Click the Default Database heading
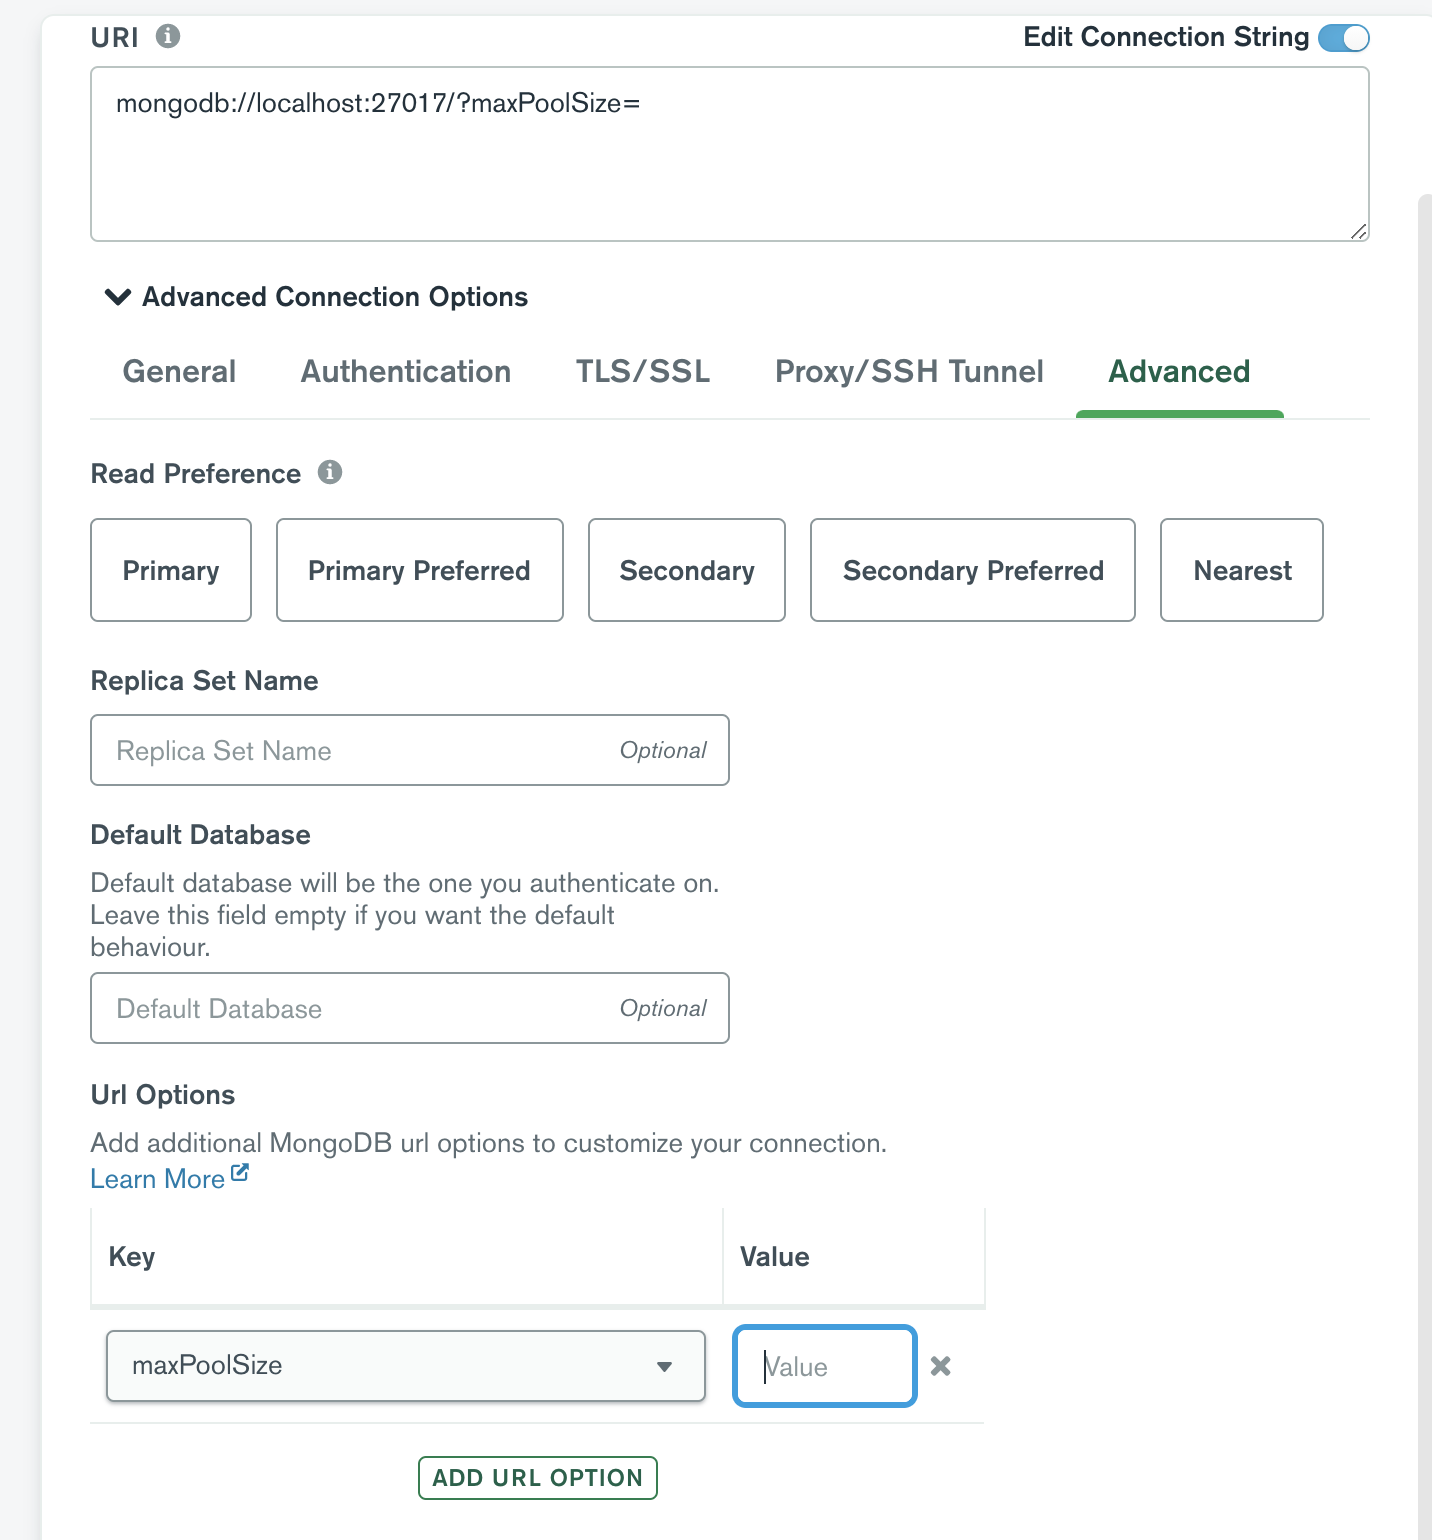The image size is (1432, 1540). [201, 835]
